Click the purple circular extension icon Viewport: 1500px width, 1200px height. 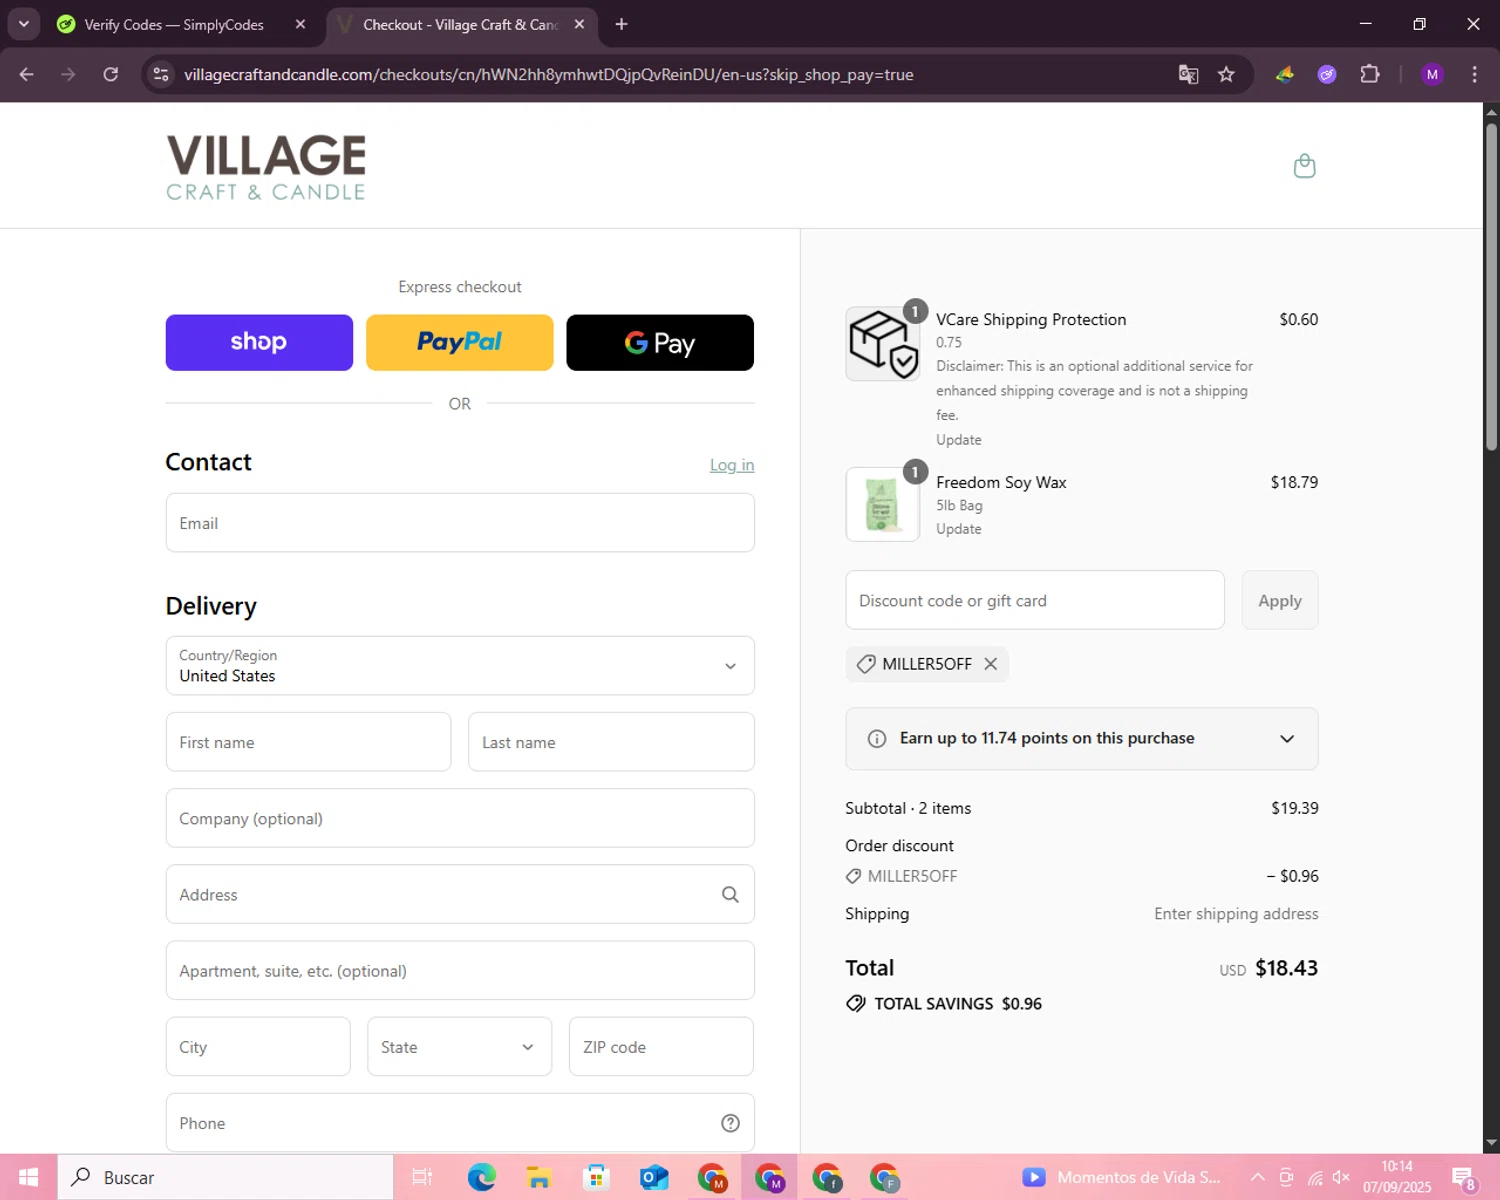pyautogui.click(x=1327, y=74)
